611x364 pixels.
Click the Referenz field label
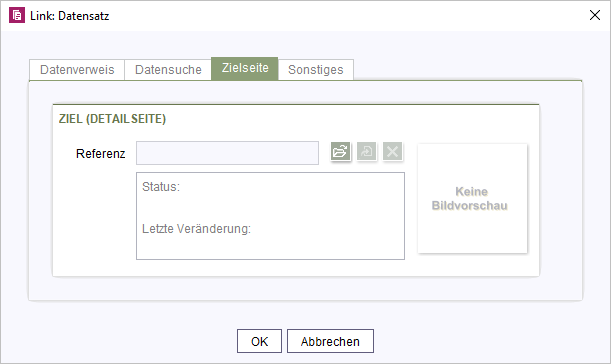pos(101,154)
